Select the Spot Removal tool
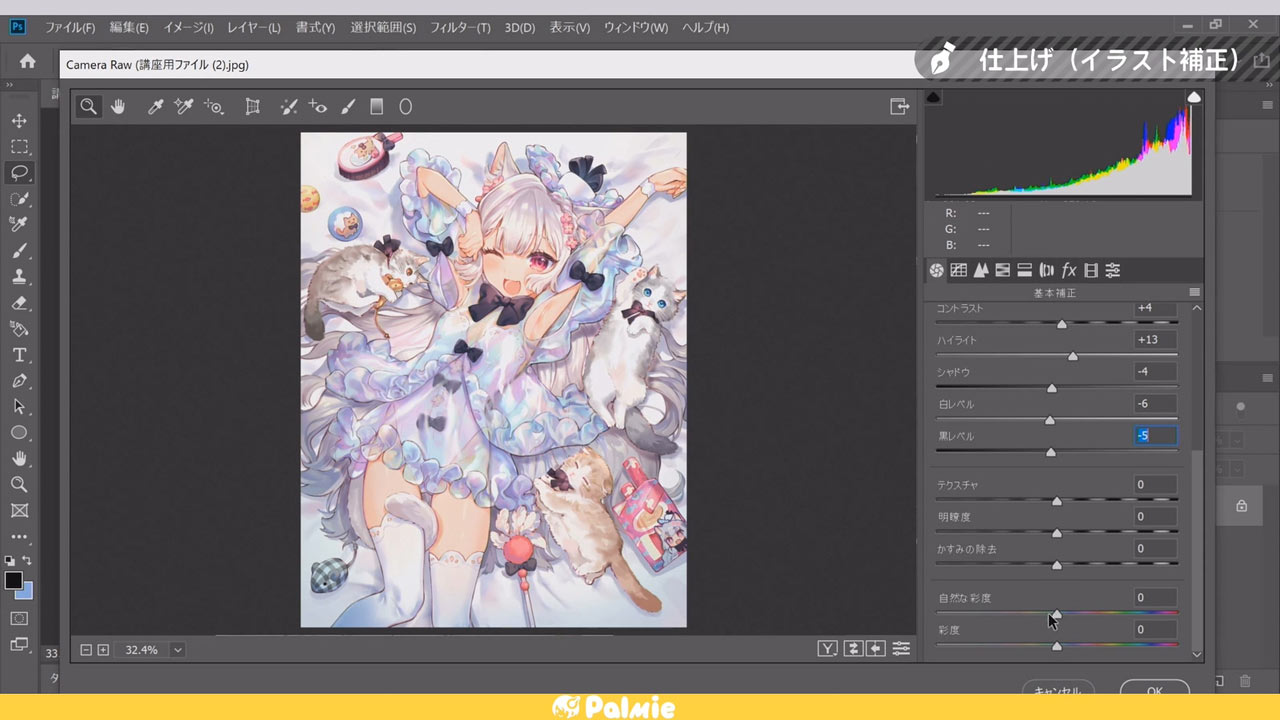The width and height of the screenshot is (1280, 720). [289, 106]
